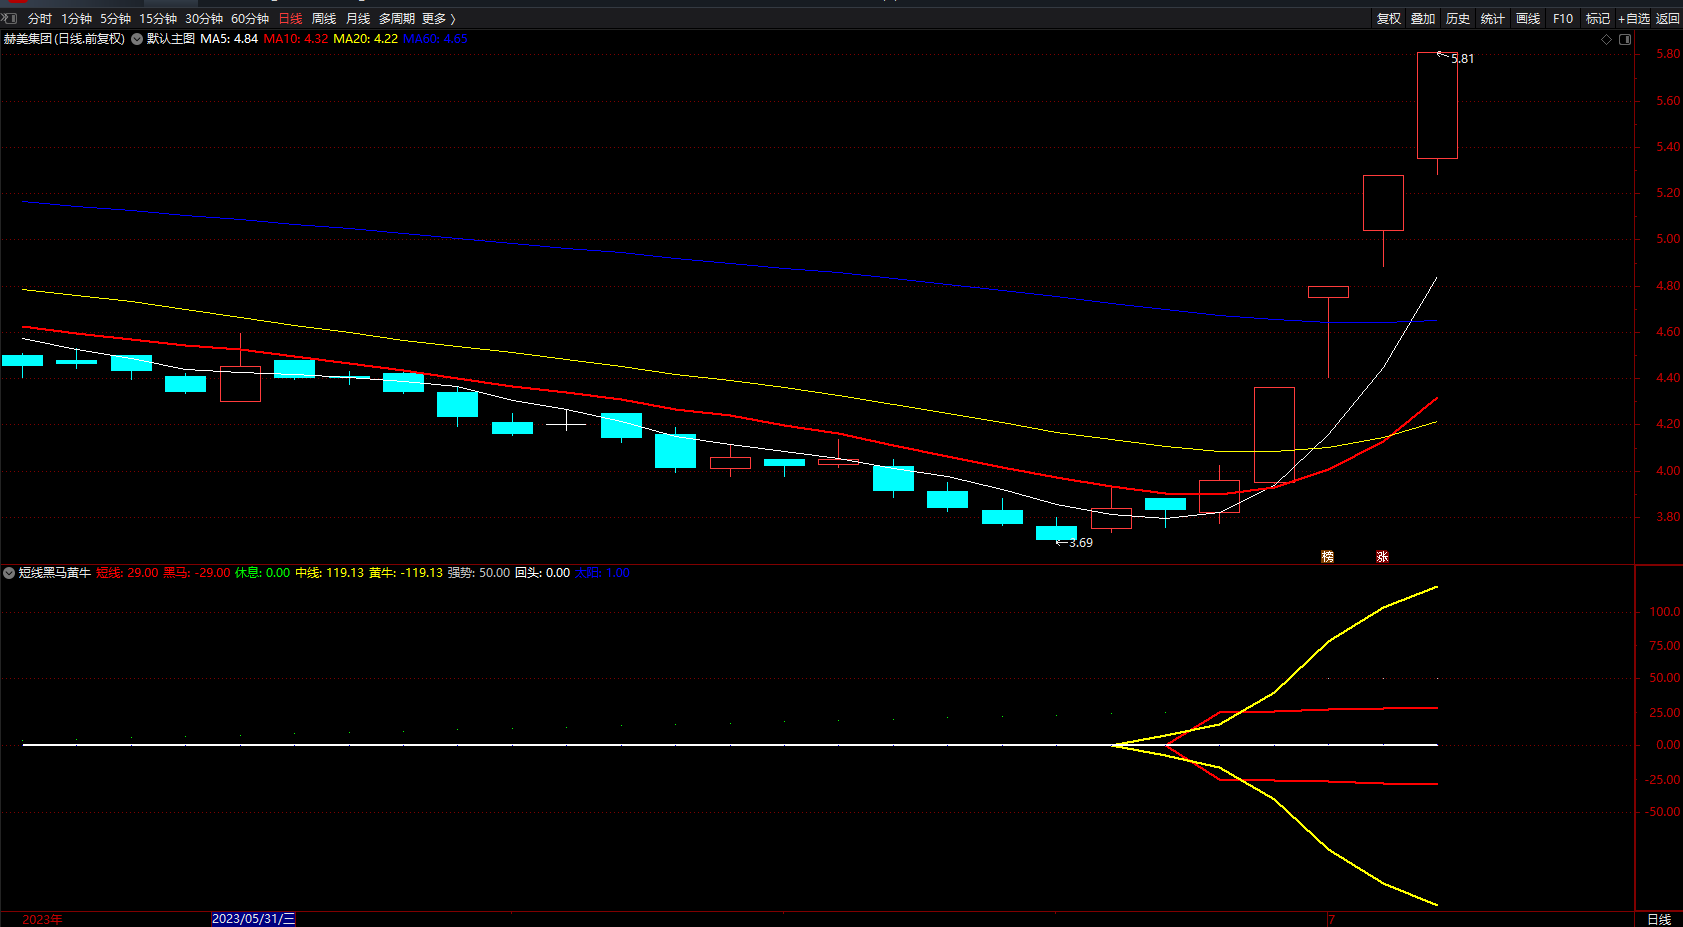Switch to 周线 weekly chart

[324, 19]
